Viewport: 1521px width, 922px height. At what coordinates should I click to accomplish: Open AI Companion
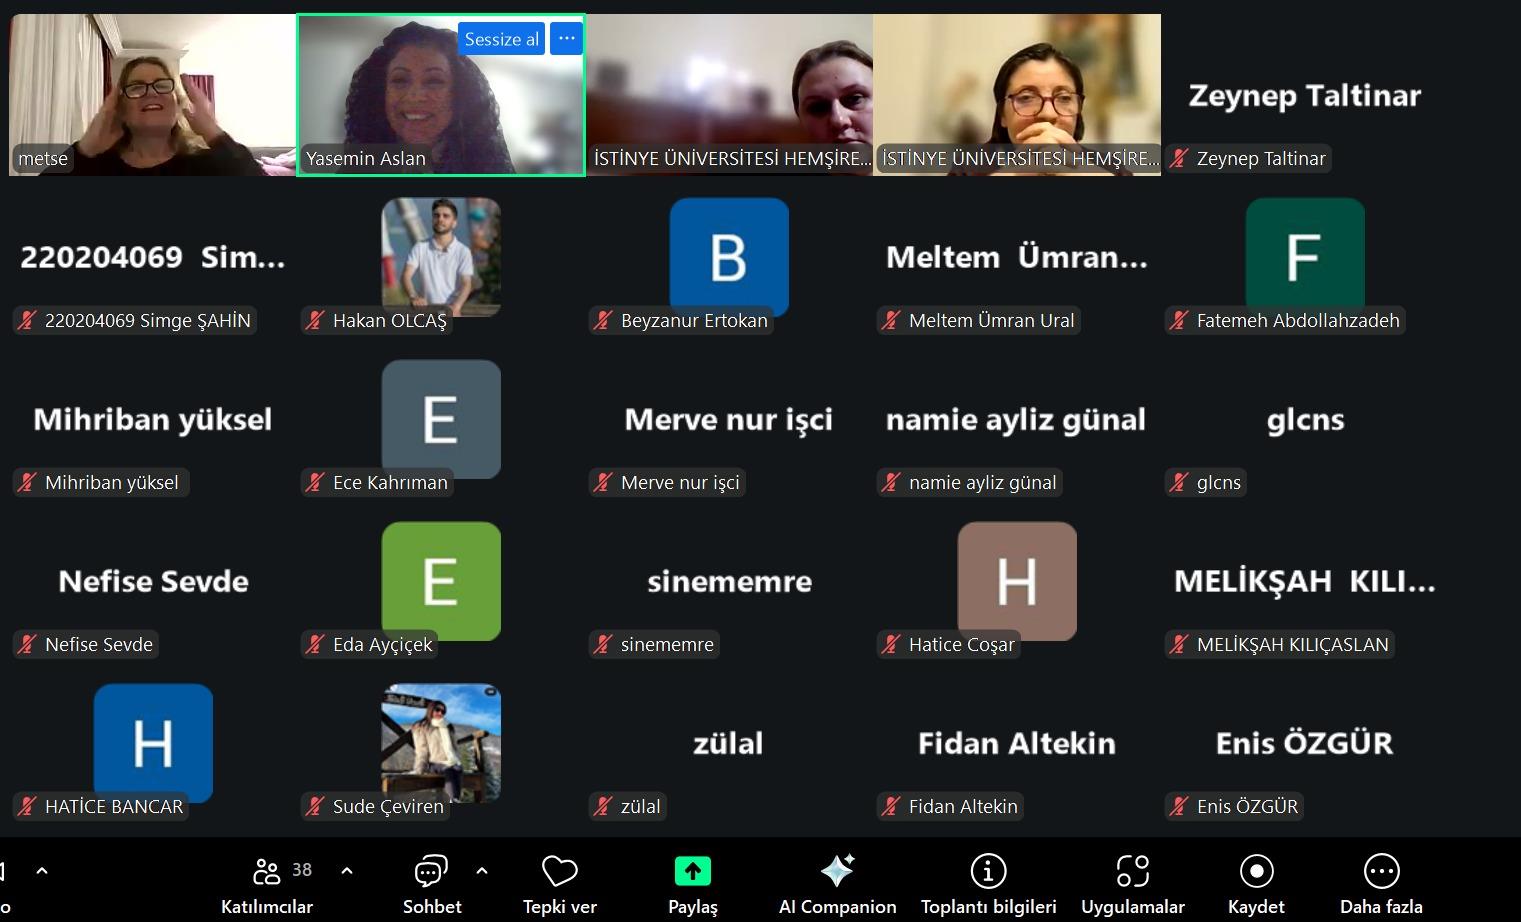click(837, 883)
